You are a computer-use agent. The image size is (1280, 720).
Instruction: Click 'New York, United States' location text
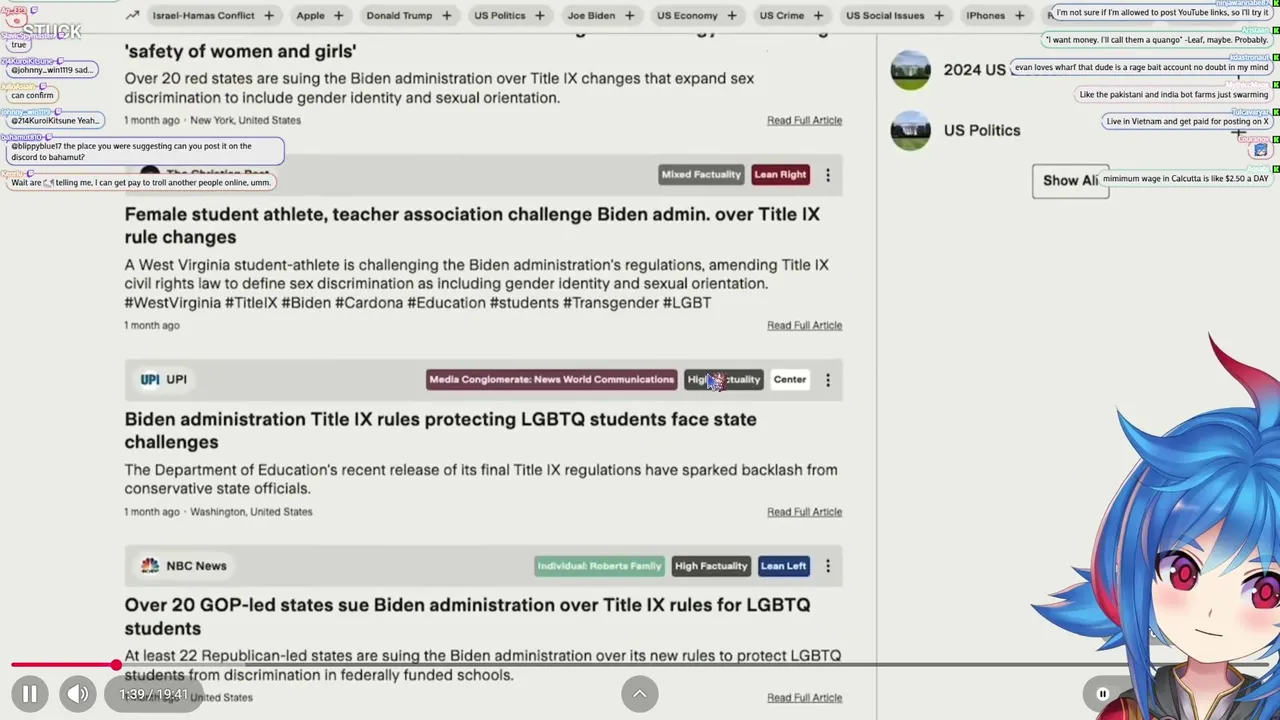pyautogui.click(x=245, y=120)
